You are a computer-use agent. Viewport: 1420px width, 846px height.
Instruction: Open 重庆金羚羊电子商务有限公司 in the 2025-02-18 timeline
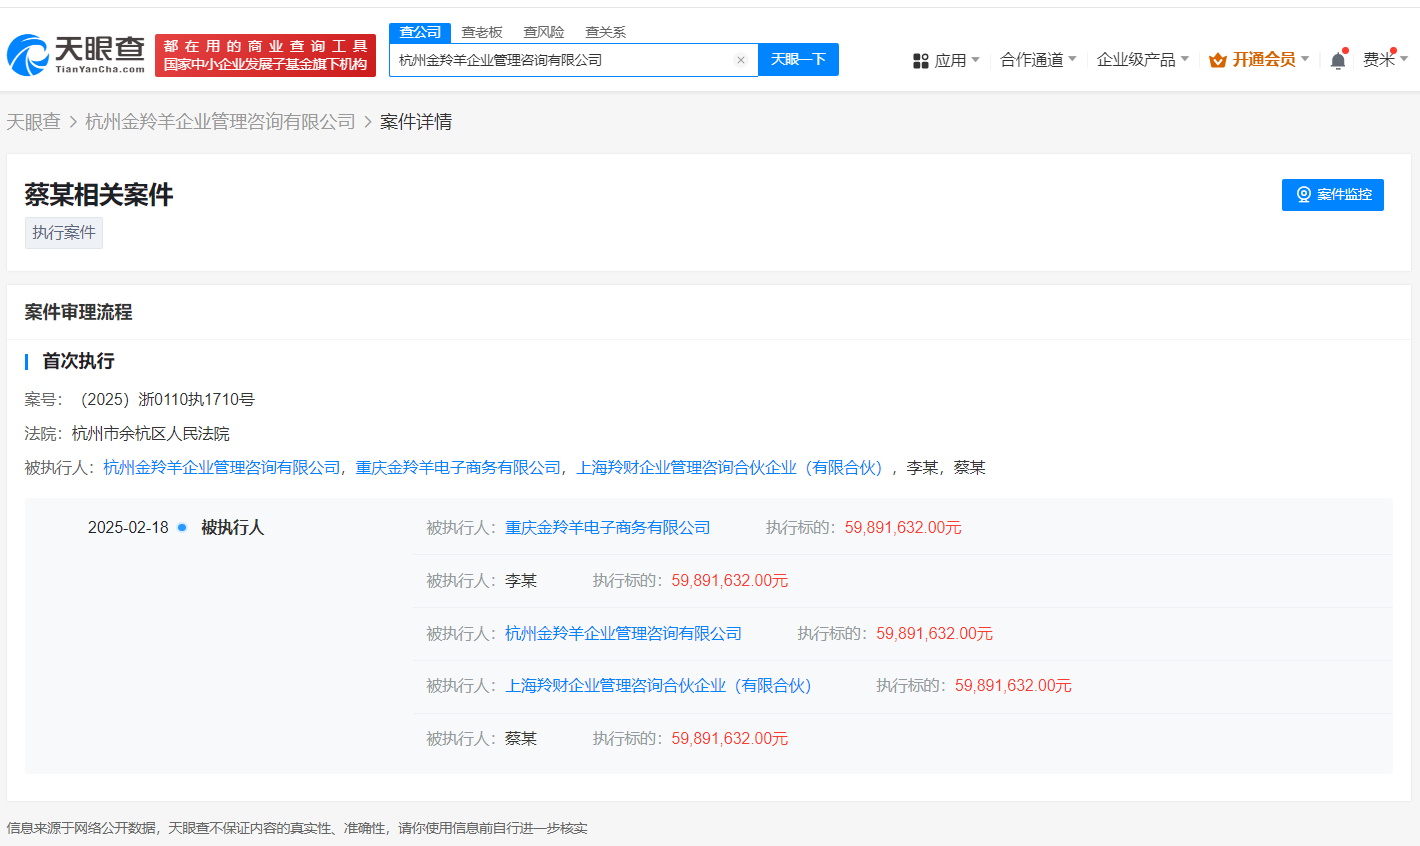tap(608, 528)
